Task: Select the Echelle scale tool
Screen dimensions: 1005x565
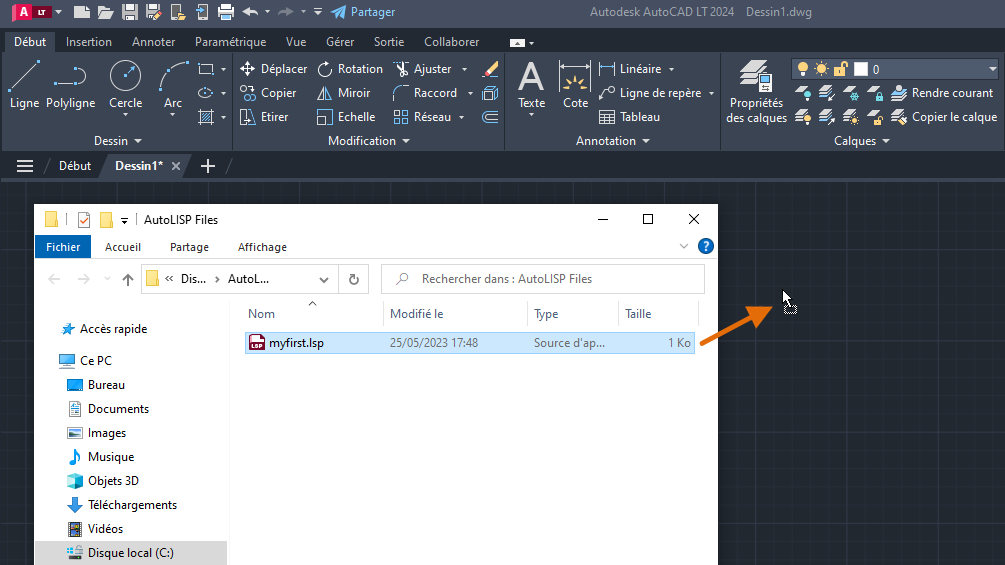Action: point(346,117)
